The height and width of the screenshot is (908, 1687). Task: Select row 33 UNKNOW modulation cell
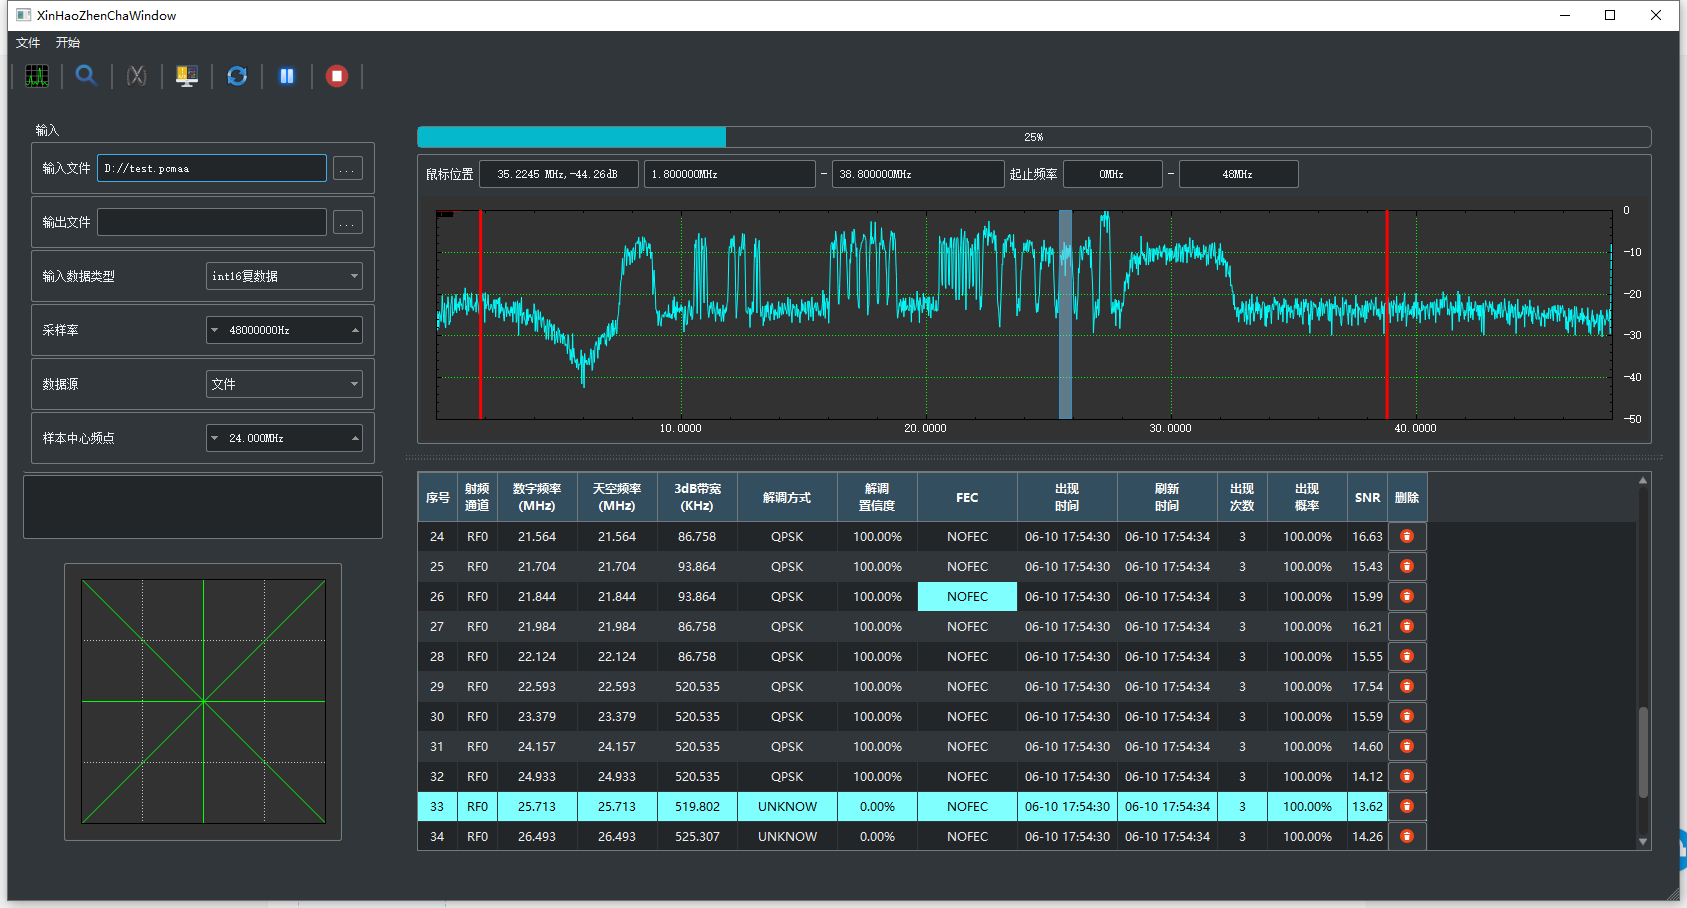(x=787, y=807)
